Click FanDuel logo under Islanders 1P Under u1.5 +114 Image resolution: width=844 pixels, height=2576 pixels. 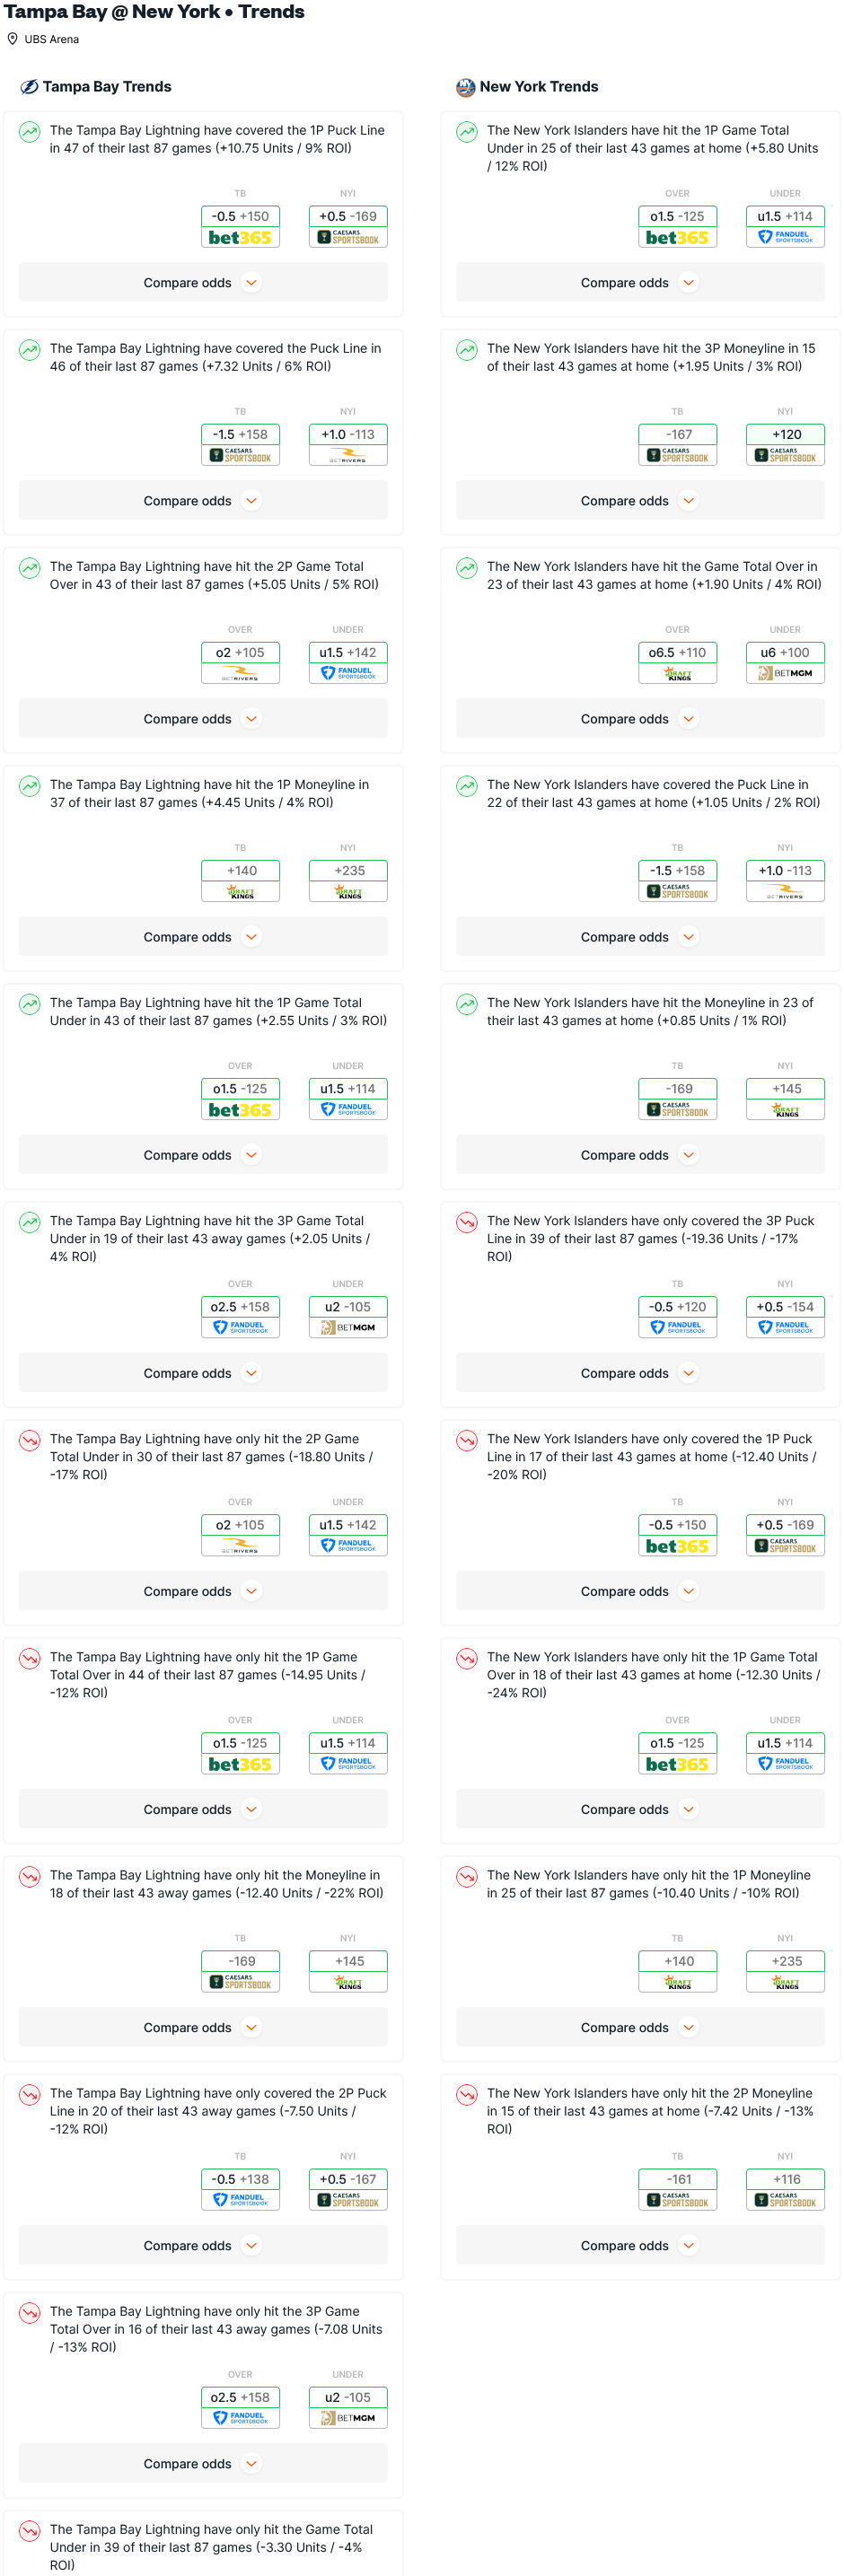(785, 238)
